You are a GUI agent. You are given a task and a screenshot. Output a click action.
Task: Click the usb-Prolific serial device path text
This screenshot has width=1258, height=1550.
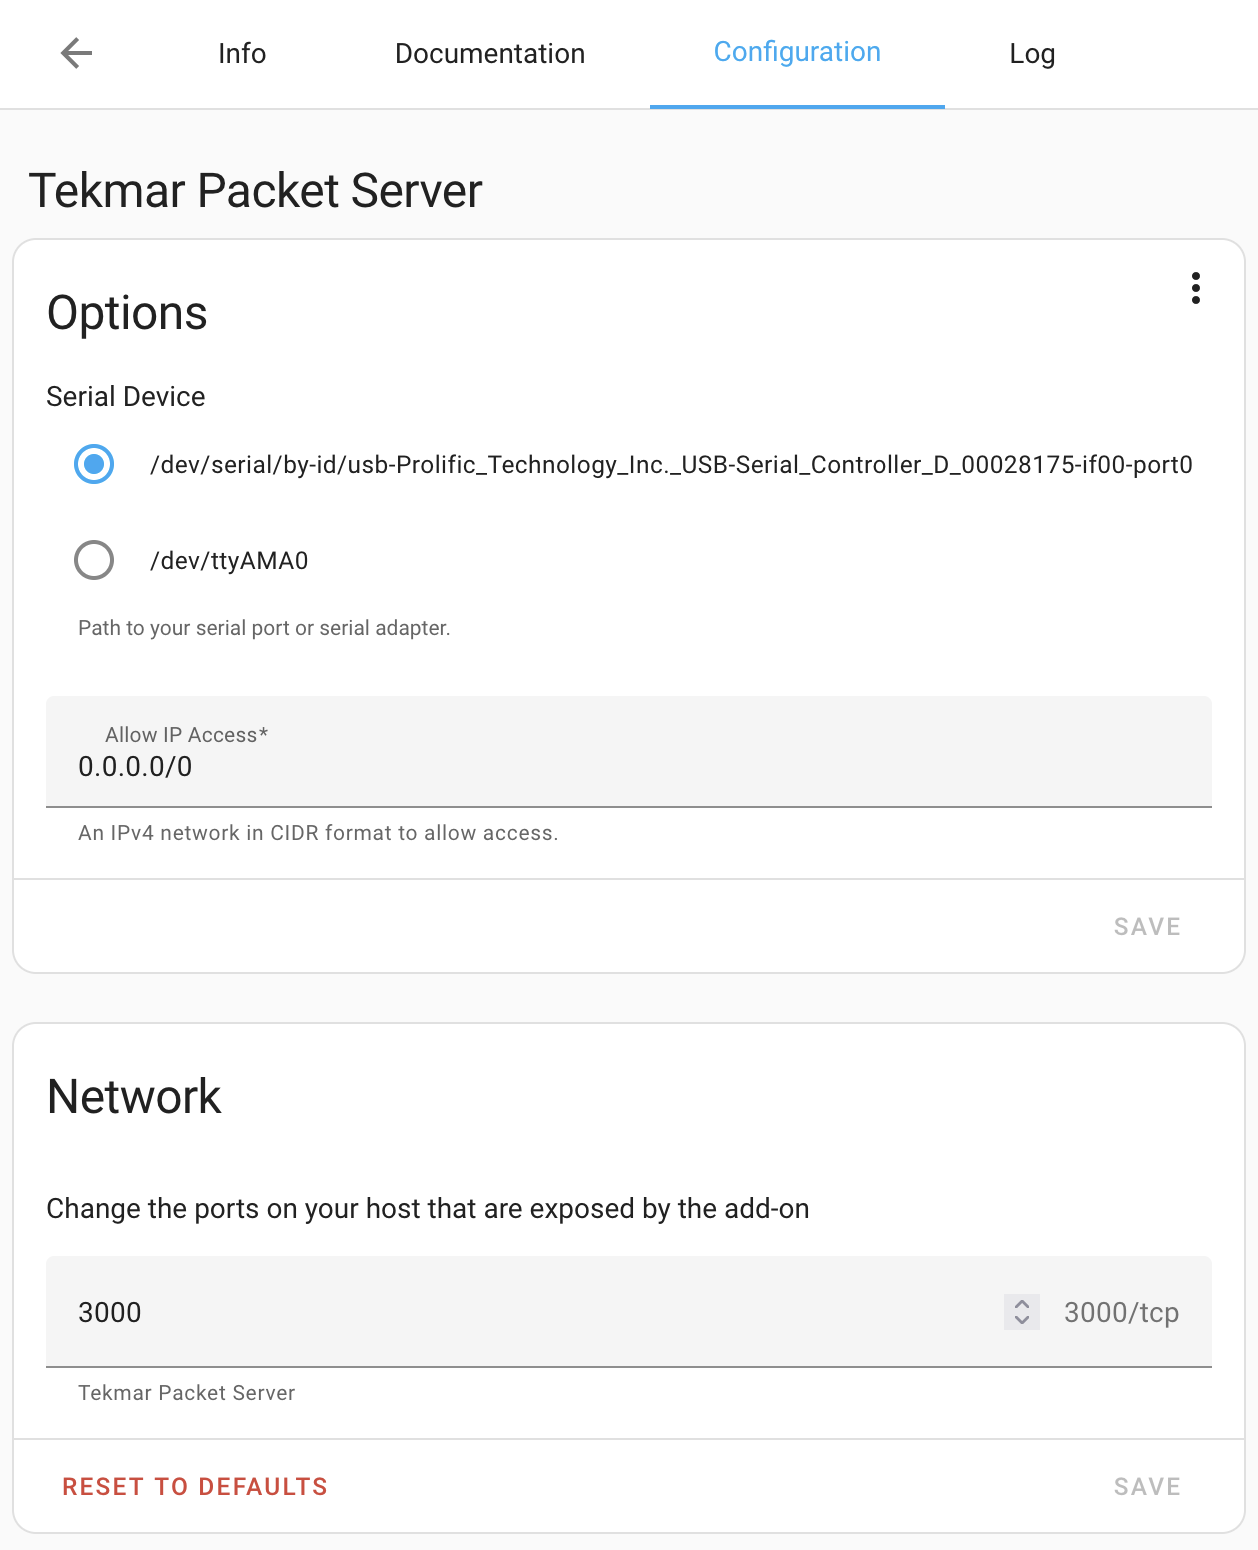point(670,465)
